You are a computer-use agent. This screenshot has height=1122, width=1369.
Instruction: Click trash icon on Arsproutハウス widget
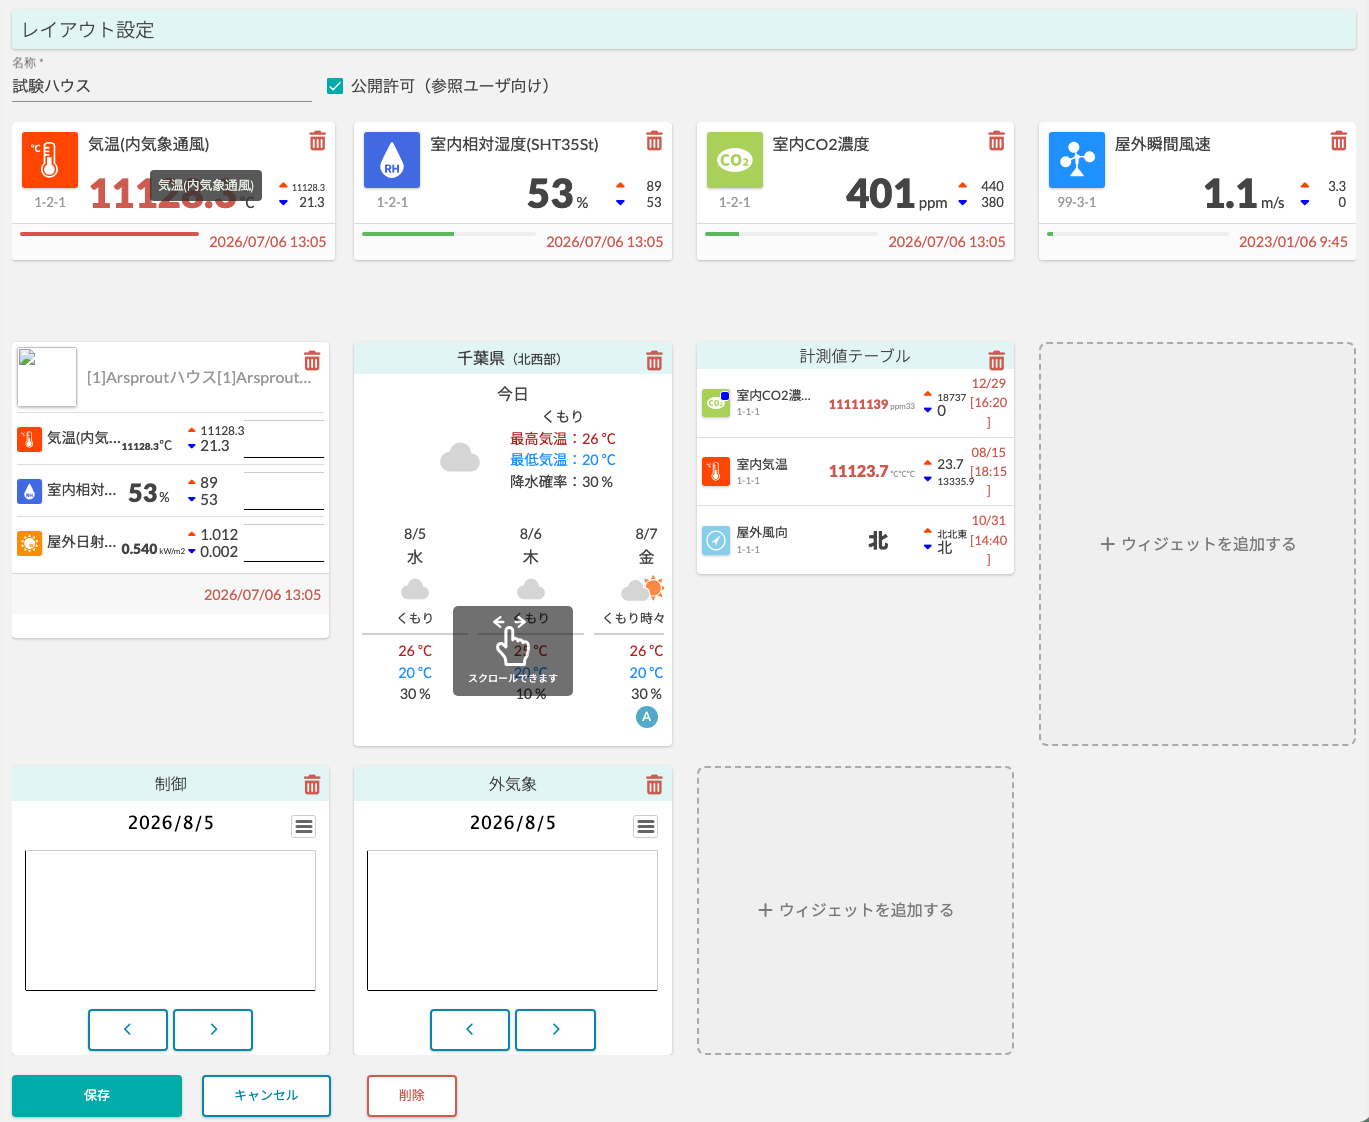pos(312,360)
